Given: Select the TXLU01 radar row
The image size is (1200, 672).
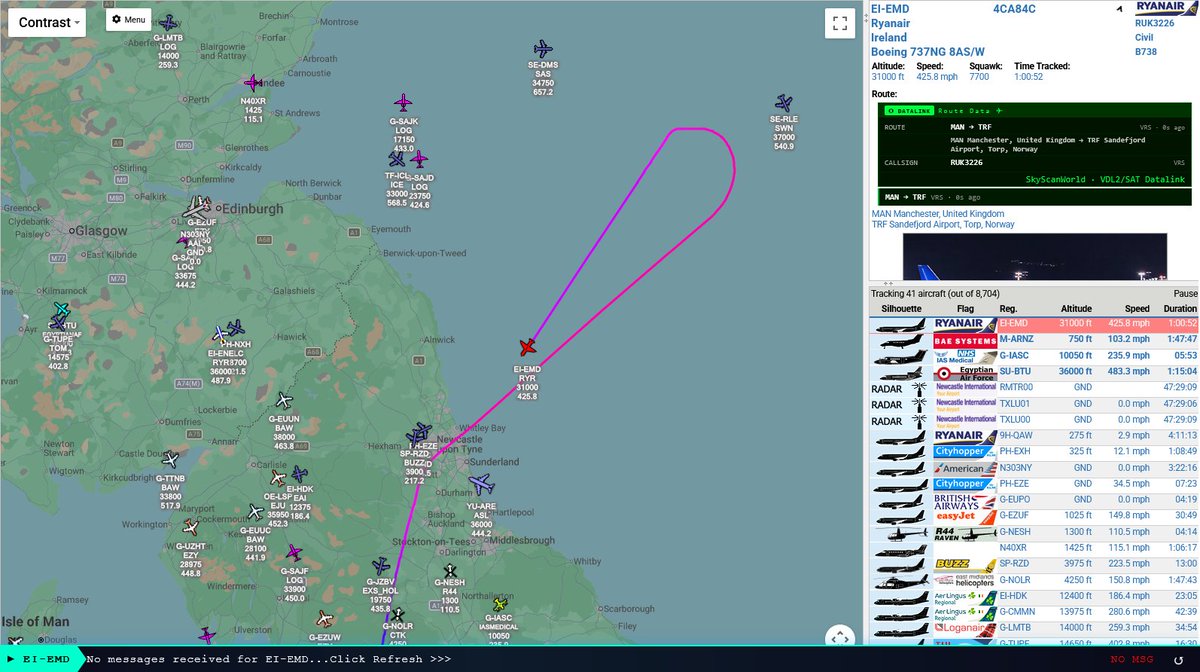Looking at the screenshot, I should click(x=1034, y=404).
